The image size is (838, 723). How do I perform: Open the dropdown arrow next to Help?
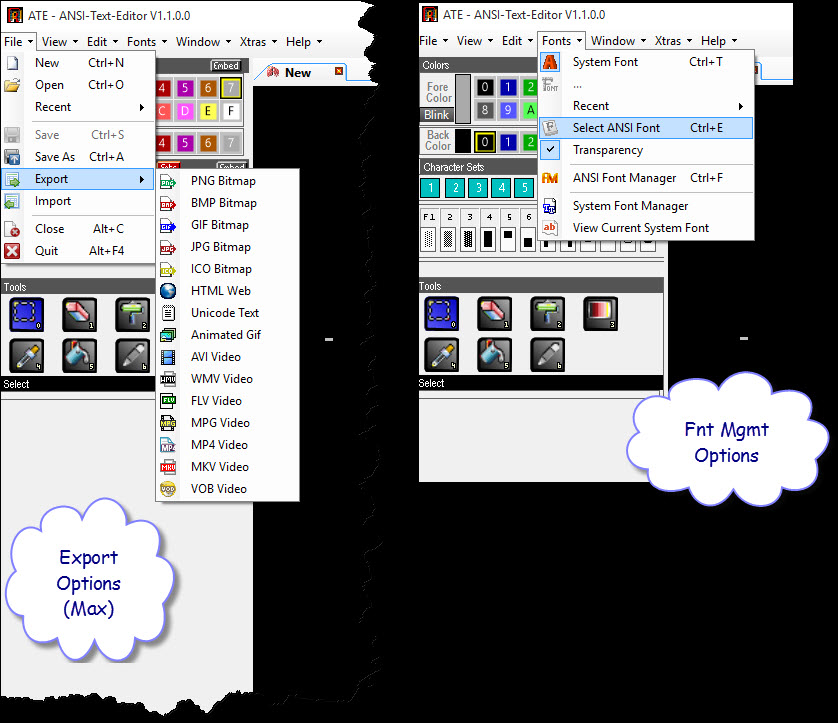[x=735, y=41]
